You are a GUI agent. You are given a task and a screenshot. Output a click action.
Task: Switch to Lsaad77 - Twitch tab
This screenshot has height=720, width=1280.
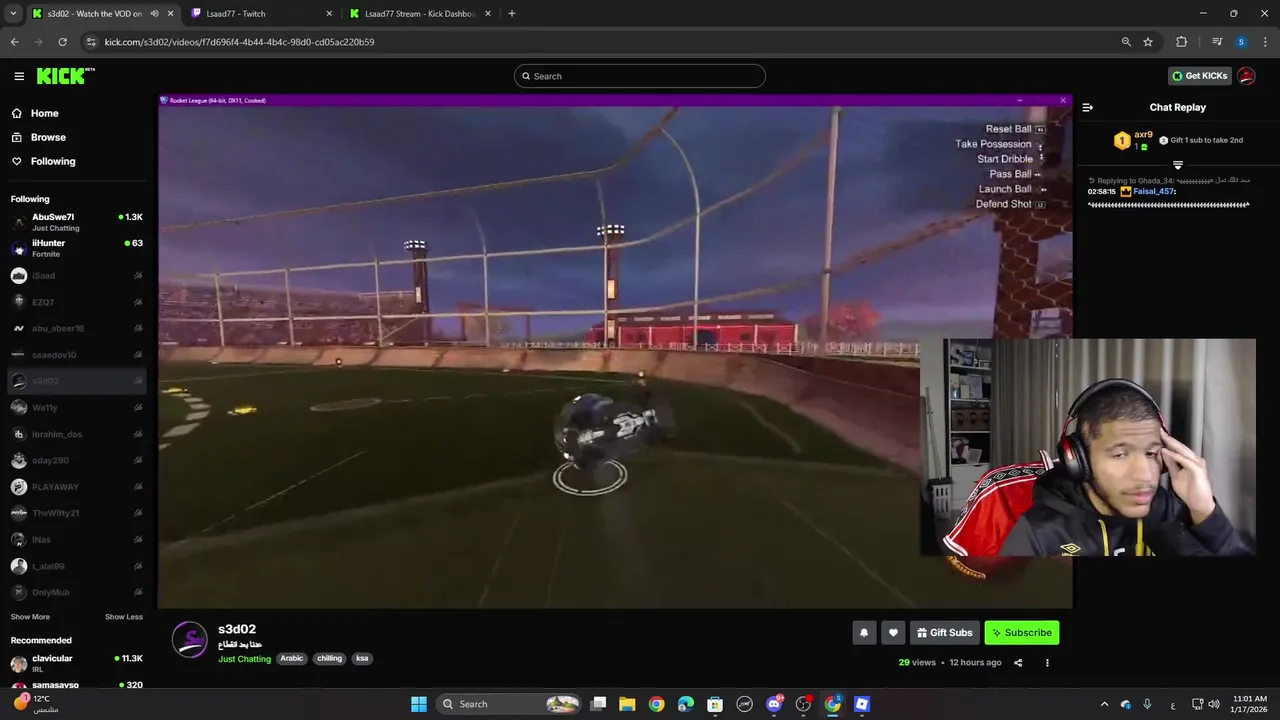(x=260, y=14)
